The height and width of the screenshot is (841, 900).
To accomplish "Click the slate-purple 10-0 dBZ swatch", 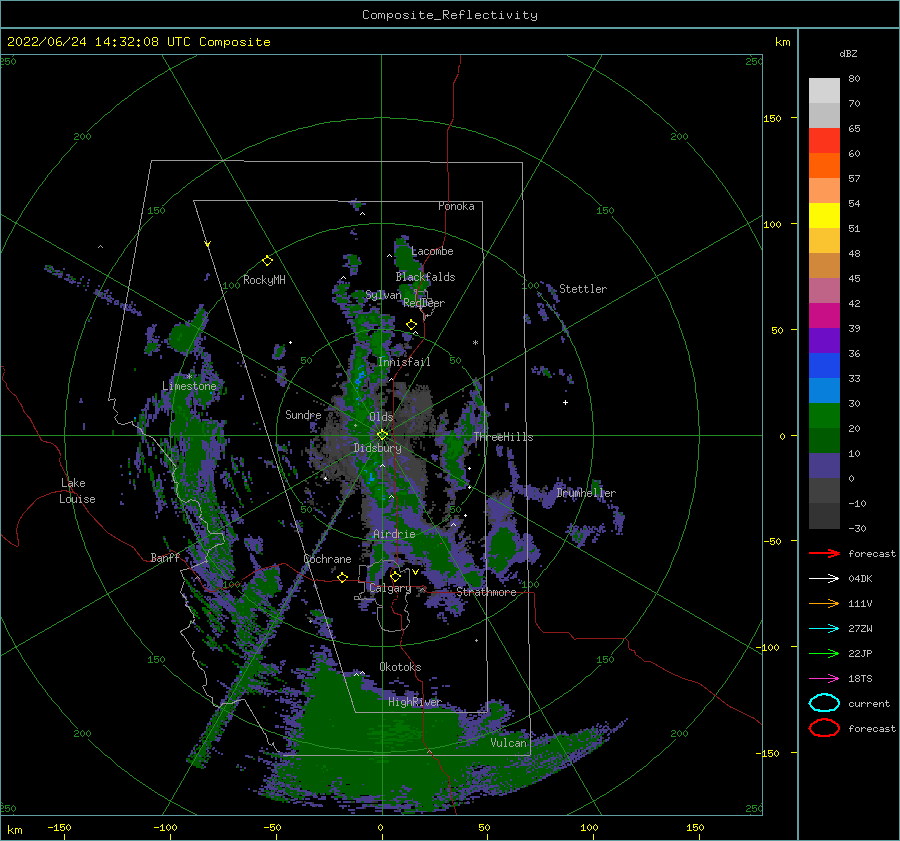I will [x=824, y=466].
